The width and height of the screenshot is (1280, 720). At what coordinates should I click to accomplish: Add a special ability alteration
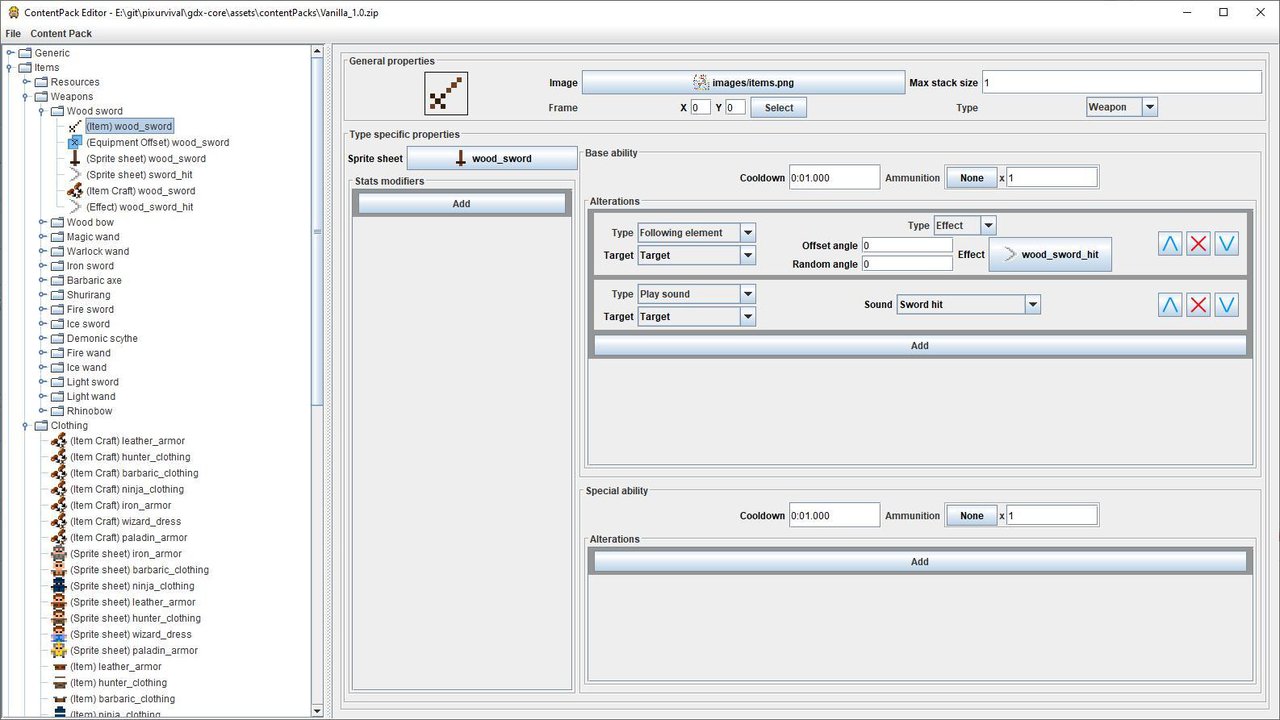[920, 562]
